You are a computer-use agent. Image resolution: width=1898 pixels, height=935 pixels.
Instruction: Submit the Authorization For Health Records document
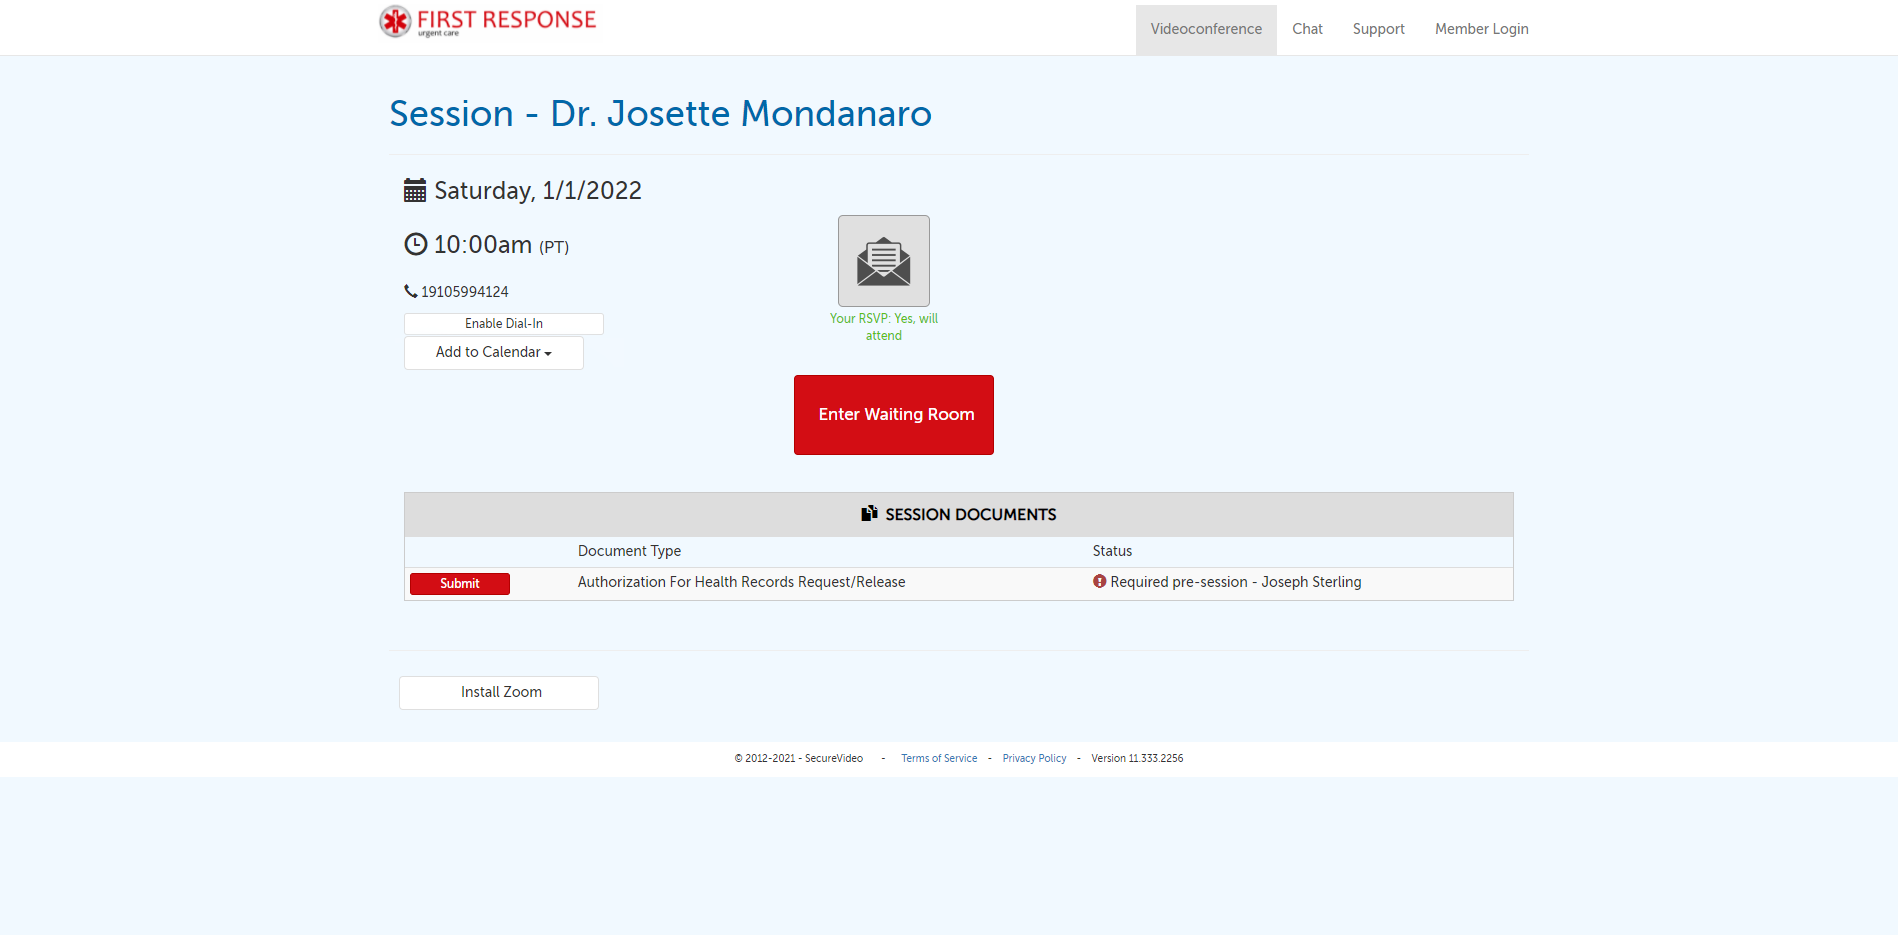(459, 583)
